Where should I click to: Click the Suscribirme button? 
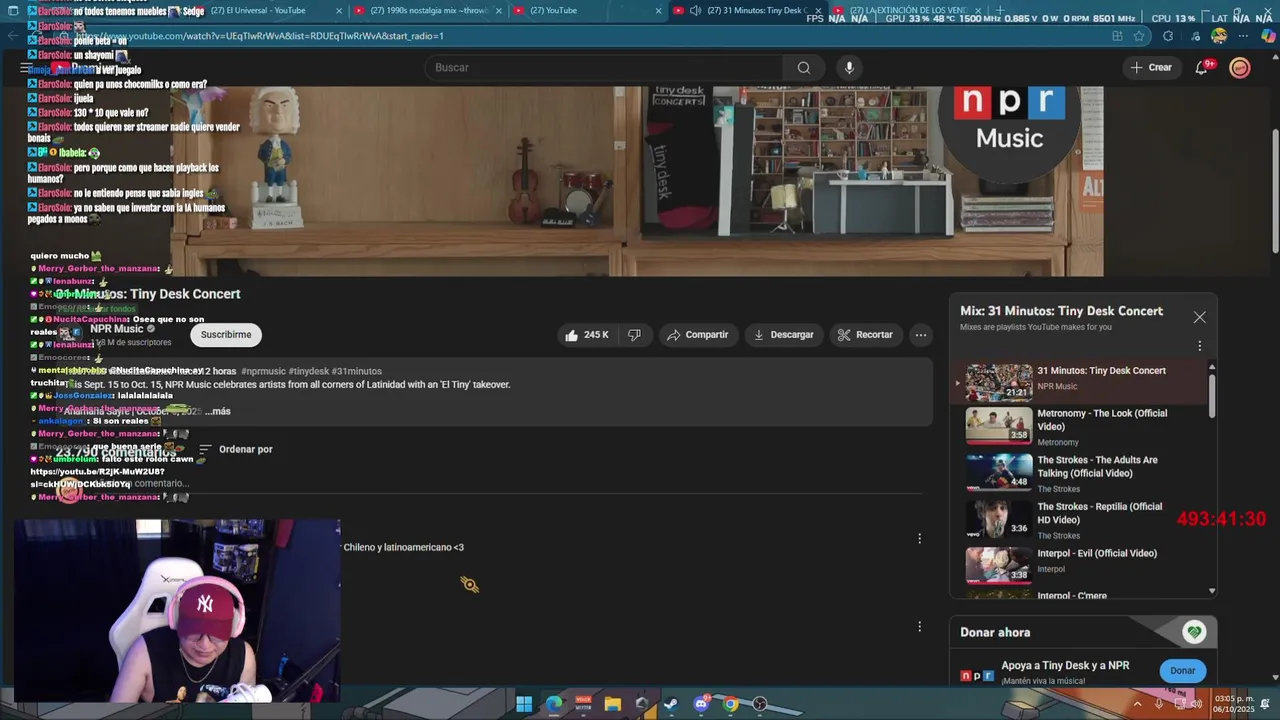click(226, 335)
